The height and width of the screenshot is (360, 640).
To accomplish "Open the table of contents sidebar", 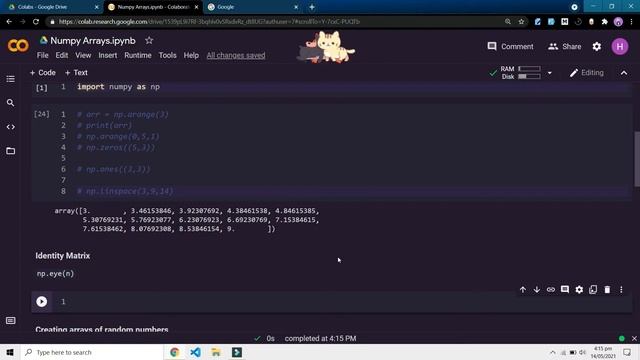I will point(11,79).
